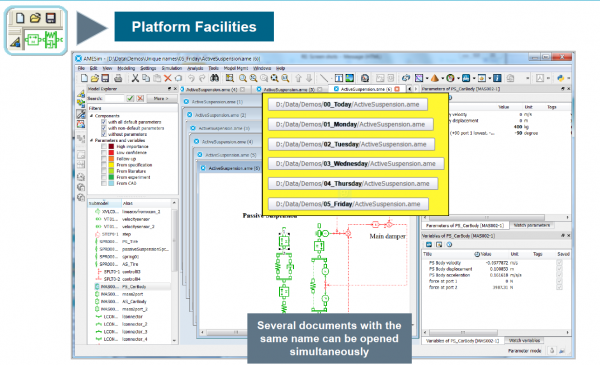Click the Cut scissors icon
The height and width of the screenshot is (365, 600).
[135, 78]
